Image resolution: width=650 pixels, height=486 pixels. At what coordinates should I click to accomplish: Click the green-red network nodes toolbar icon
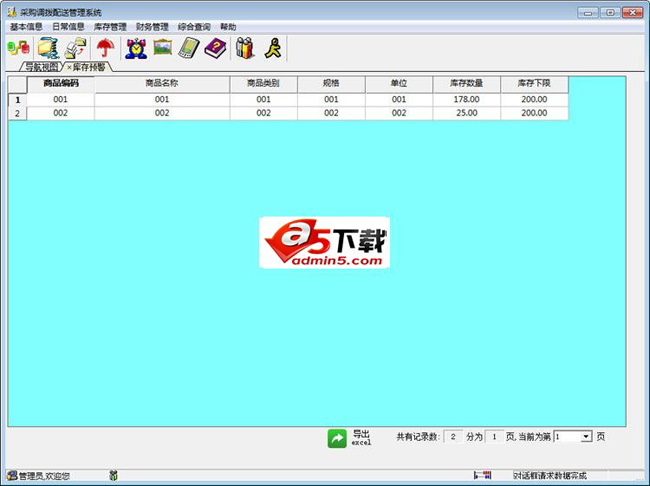click(19, 49)
